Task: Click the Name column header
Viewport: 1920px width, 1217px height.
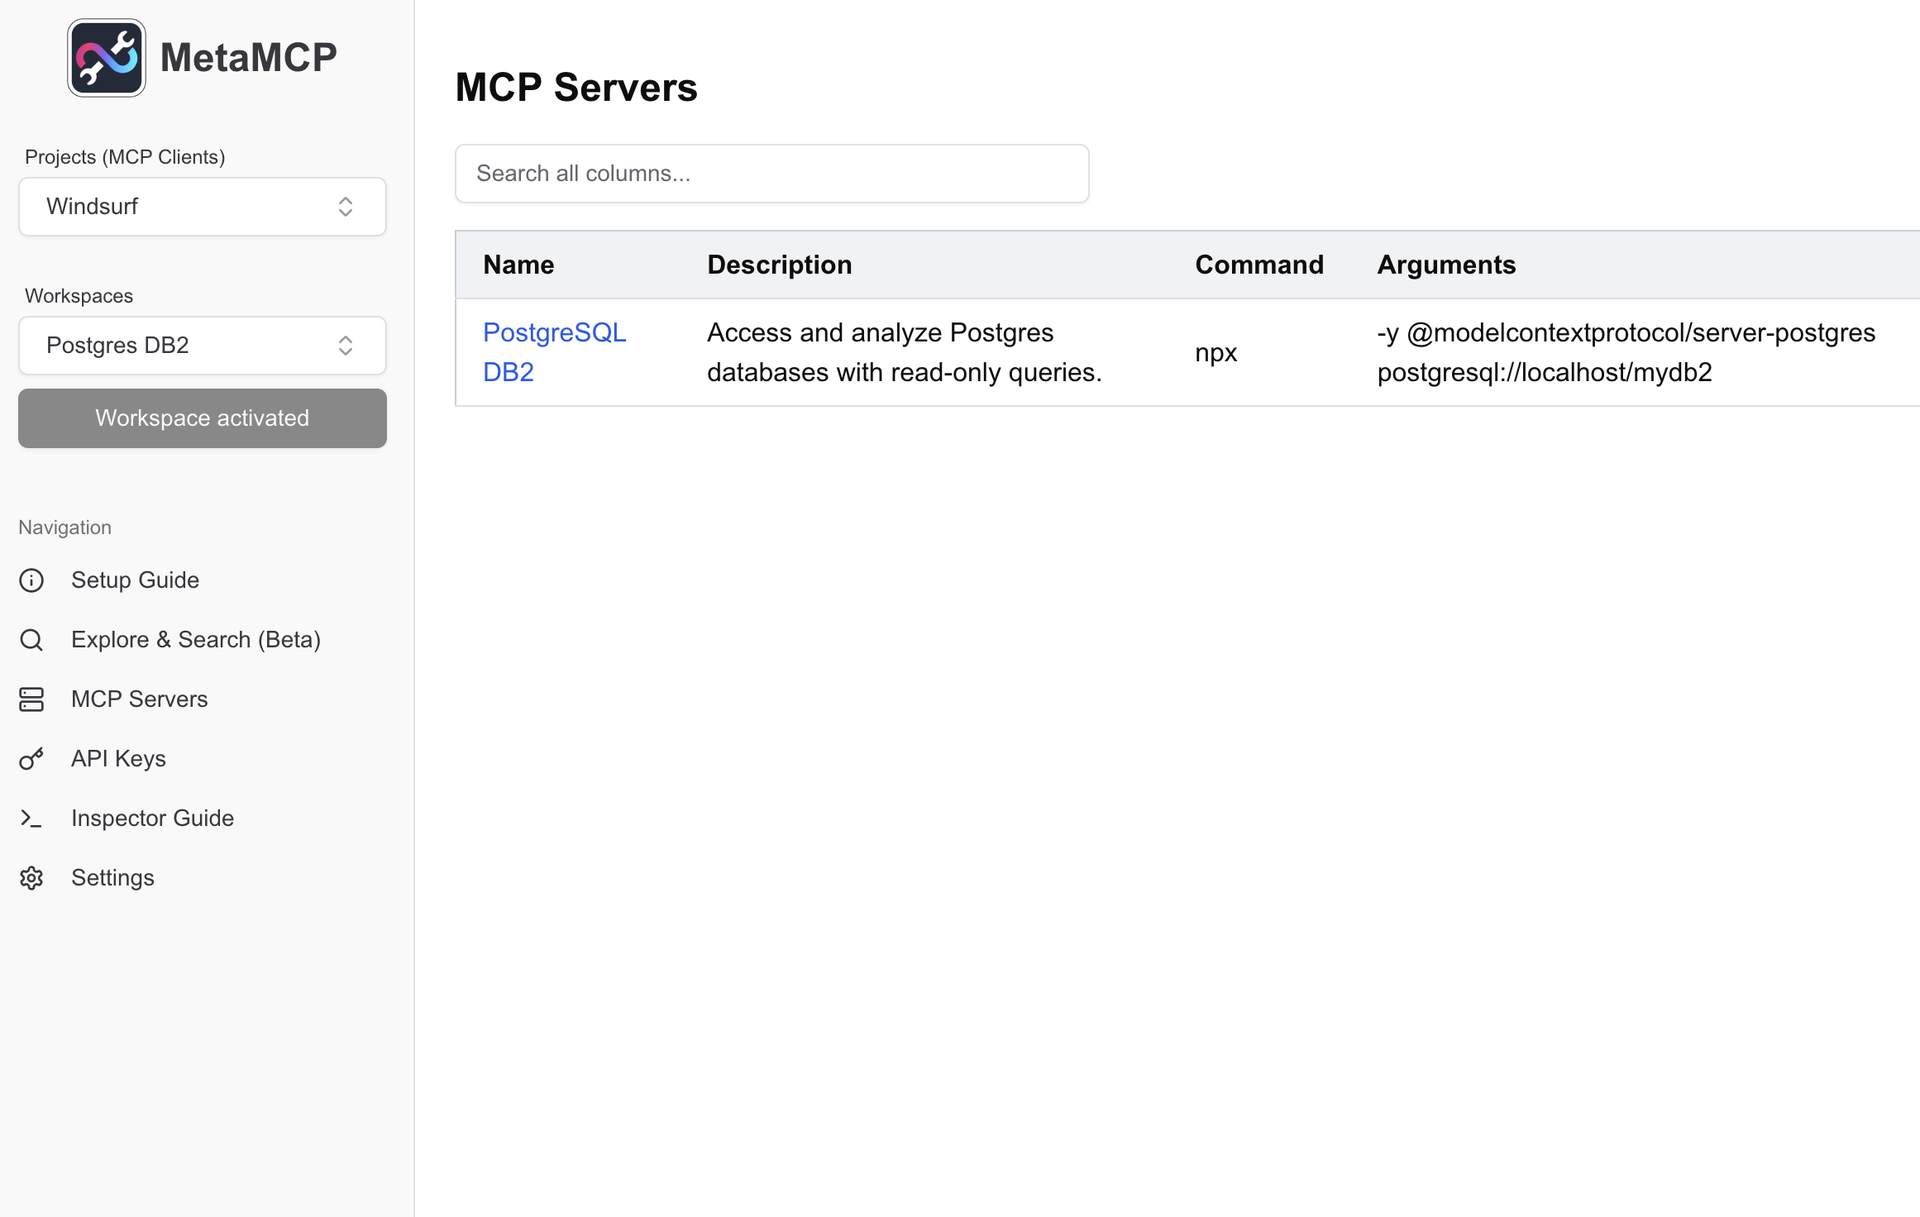Action: (518, 265)
